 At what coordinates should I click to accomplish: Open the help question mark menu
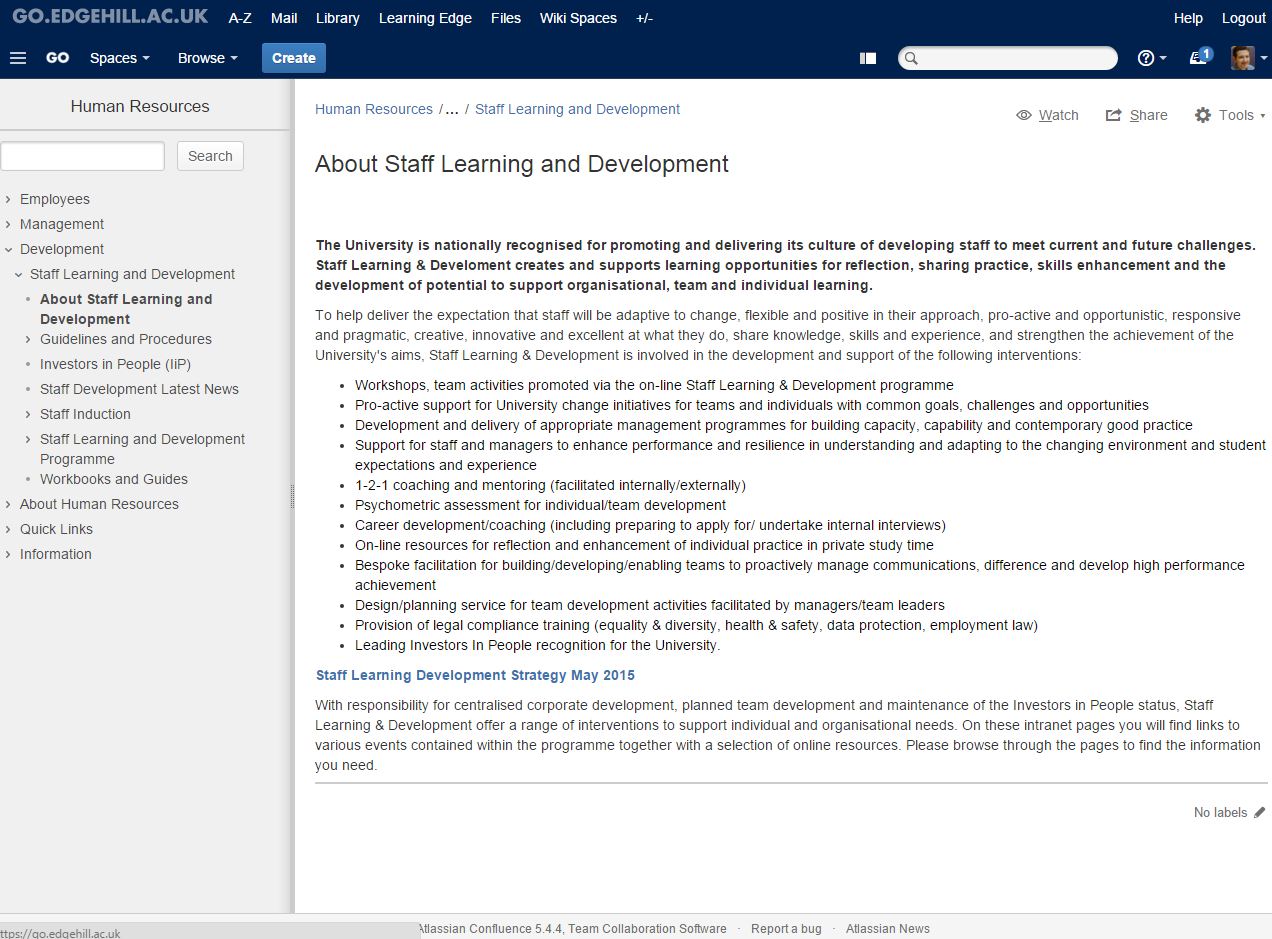pos(1151,58)
